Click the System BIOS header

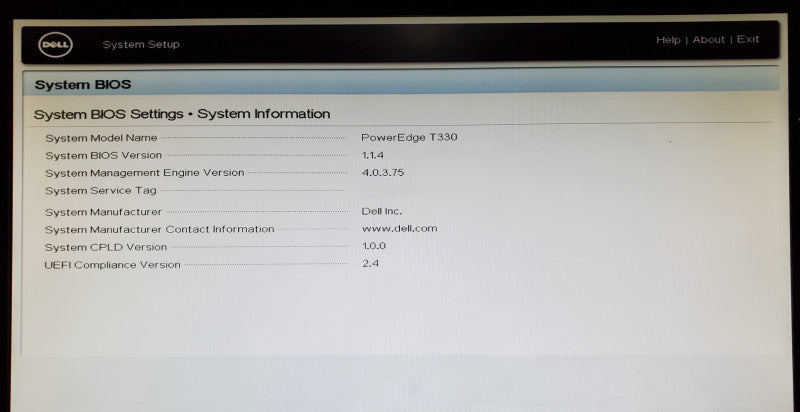83,85
